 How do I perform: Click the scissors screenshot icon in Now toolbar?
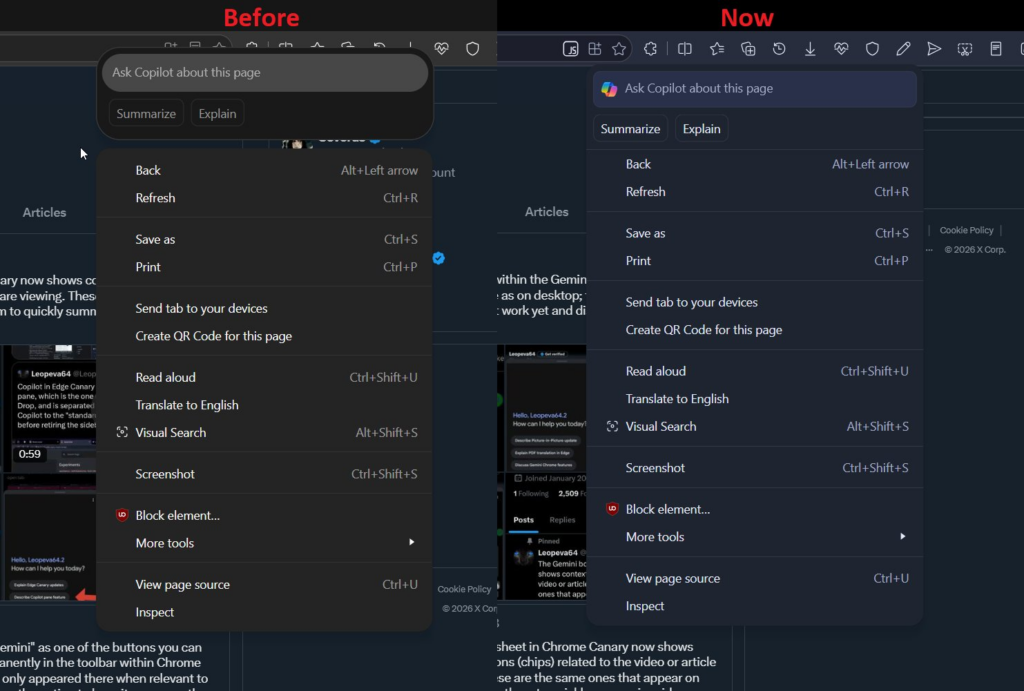pos(965,49)
